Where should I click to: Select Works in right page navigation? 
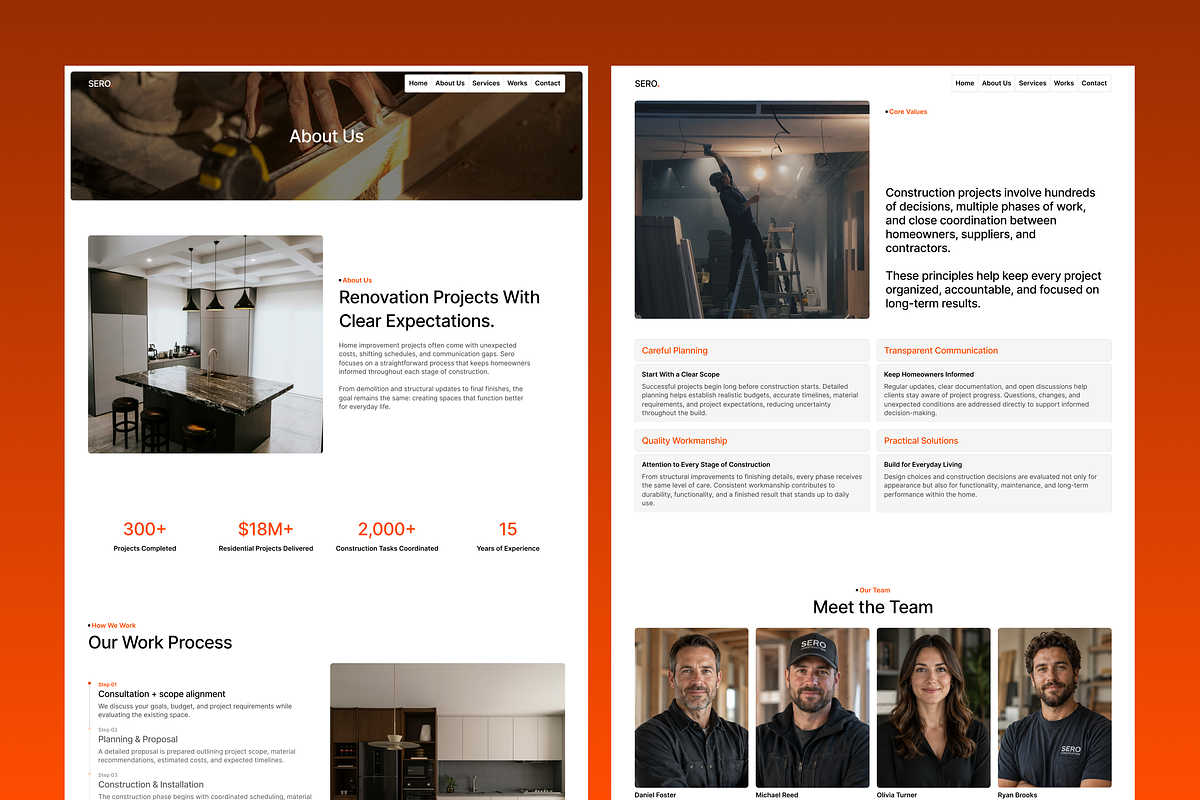point(1064,83)
